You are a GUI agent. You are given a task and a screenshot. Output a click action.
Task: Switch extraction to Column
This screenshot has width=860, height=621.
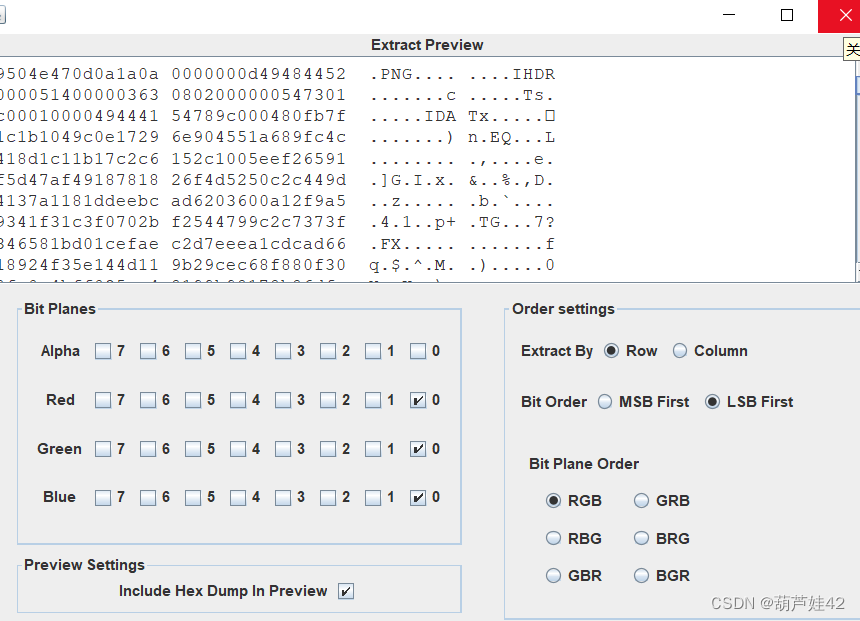[680, 351]
